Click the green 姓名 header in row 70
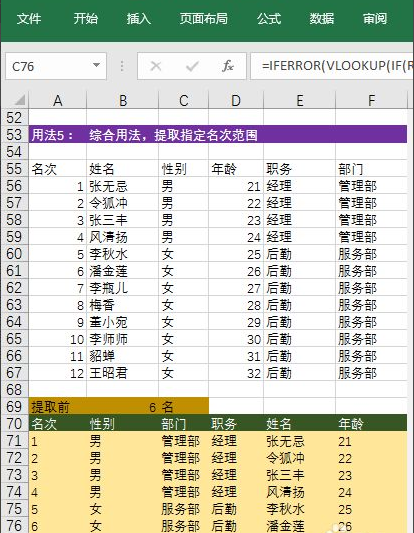Viewport: 414px width, 533px height. [x=299, y=424]
